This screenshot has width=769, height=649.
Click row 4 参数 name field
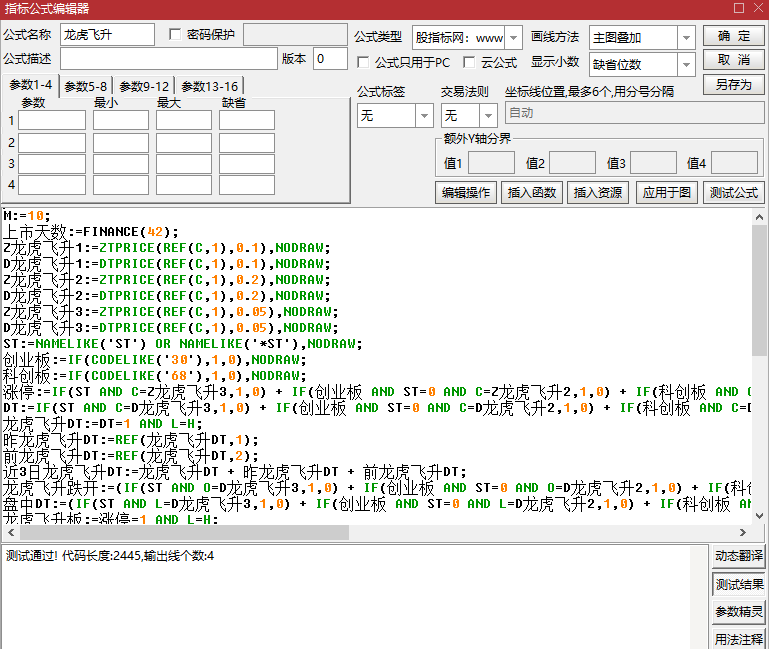[x=52, y=185]
